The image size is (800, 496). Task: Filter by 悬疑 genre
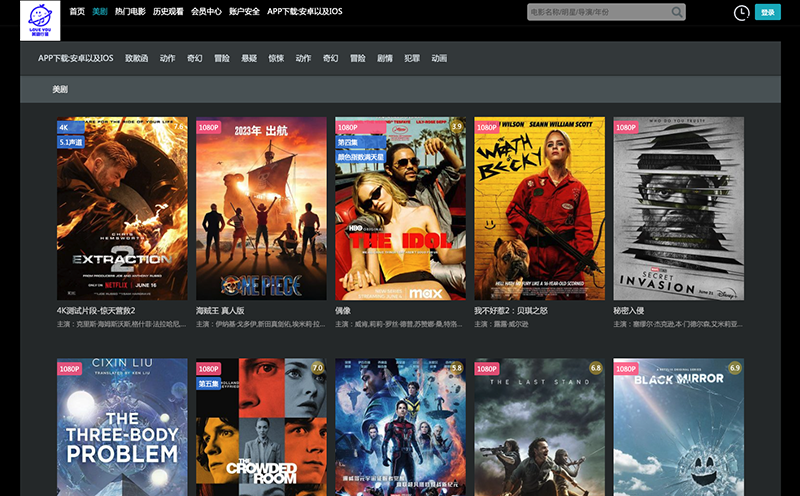(249, 58)
